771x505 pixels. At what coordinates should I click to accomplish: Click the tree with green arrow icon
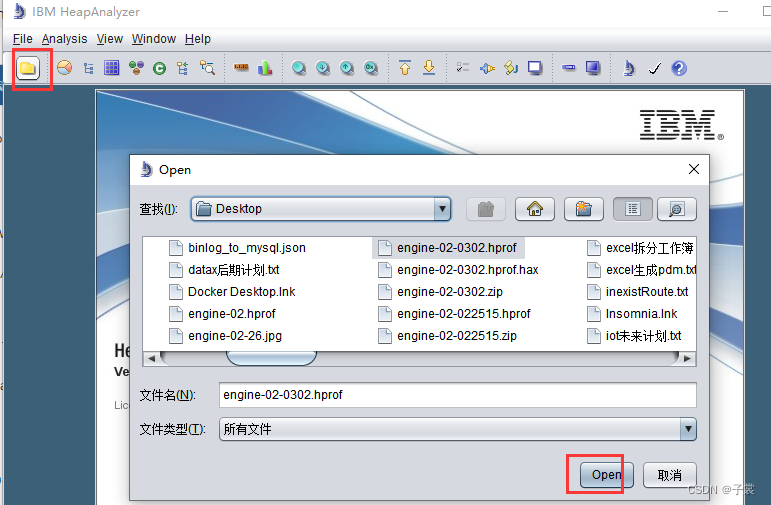183,68
